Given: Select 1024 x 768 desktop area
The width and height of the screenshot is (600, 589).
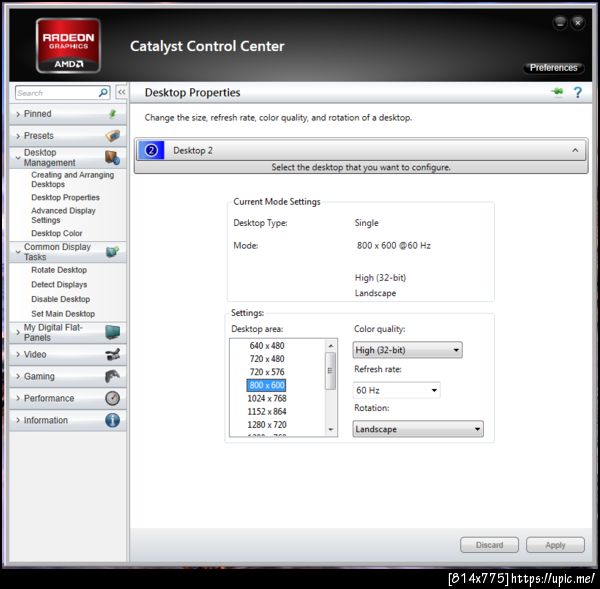Looking at the screenshot, I should (x=267, y=398).
